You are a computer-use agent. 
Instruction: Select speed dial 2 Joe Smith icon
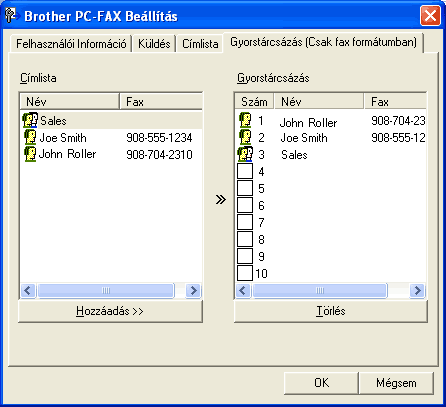click(245, 137)
